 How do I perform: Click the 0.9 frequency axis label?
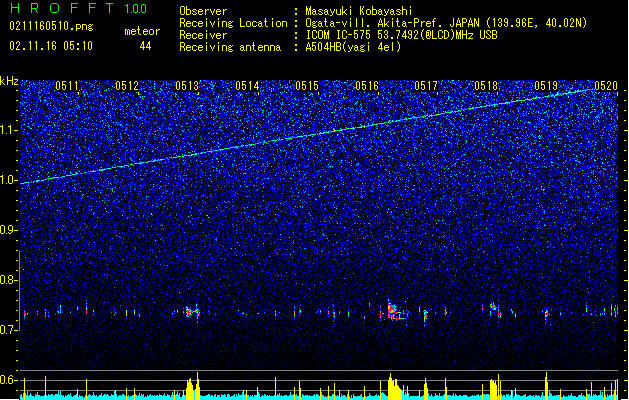pyautogui.click(x=9, y=230)
